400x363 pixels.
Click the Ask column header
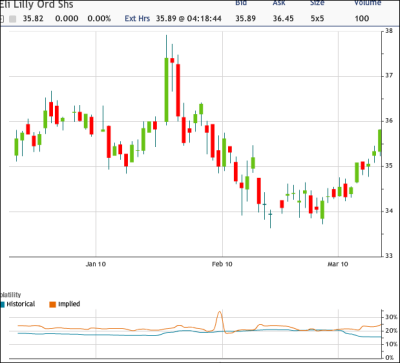click(x=279, y=3)
